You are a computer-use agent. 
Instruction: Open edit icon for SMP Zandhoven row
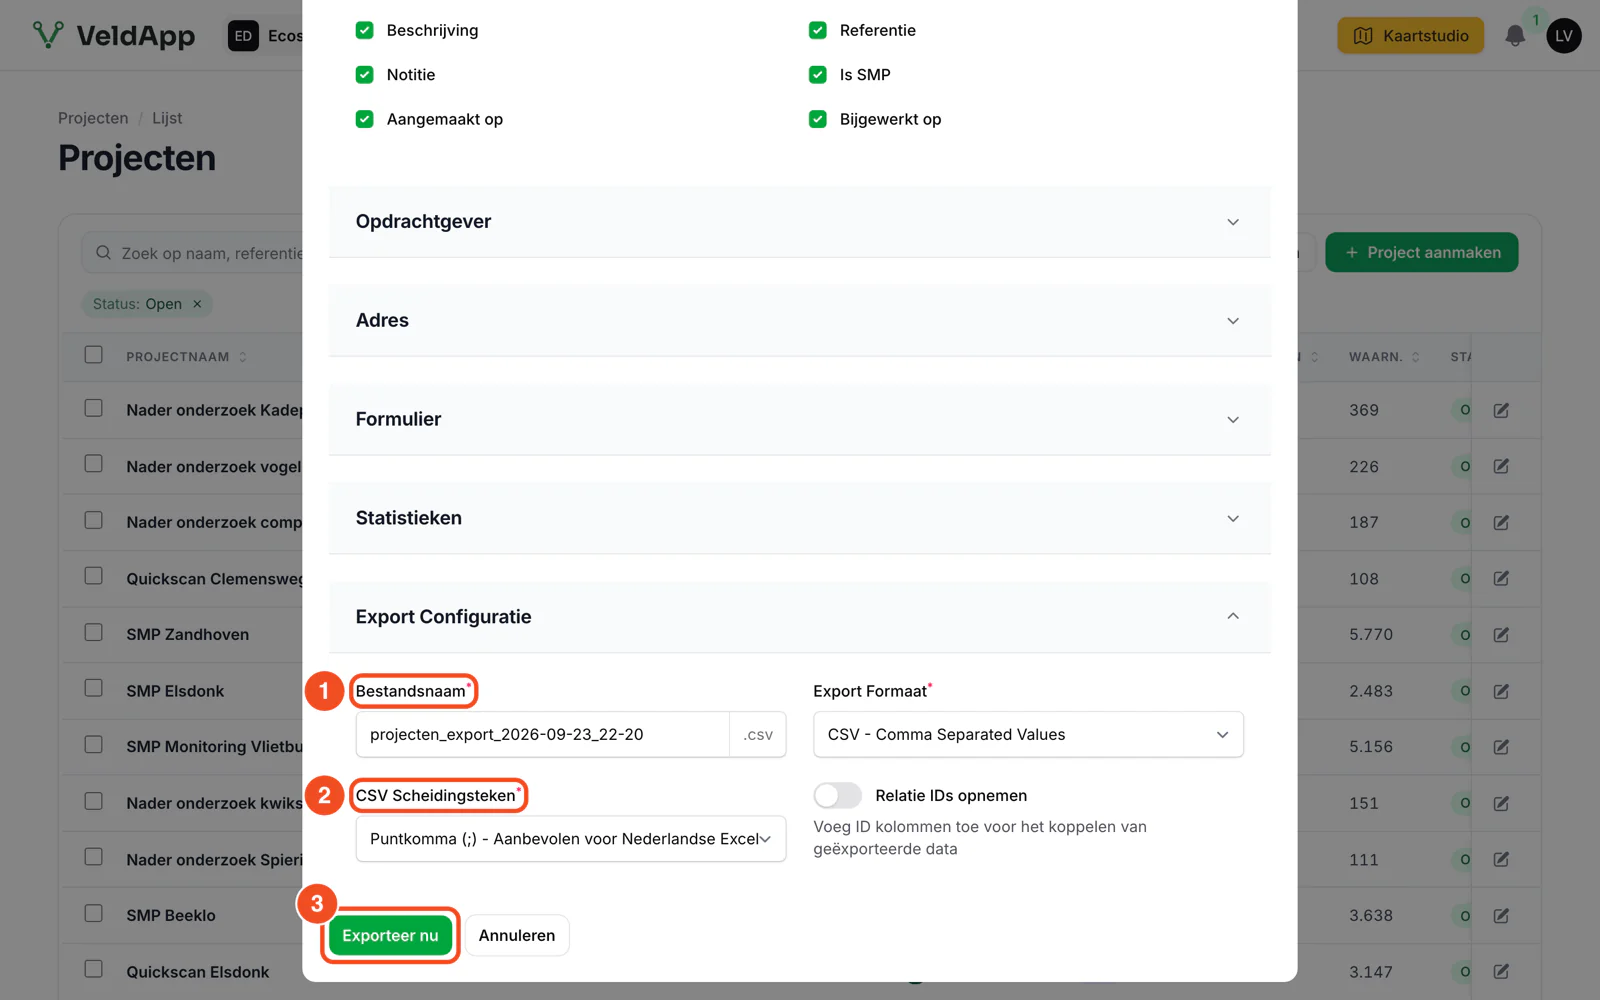click(1501, 635)
